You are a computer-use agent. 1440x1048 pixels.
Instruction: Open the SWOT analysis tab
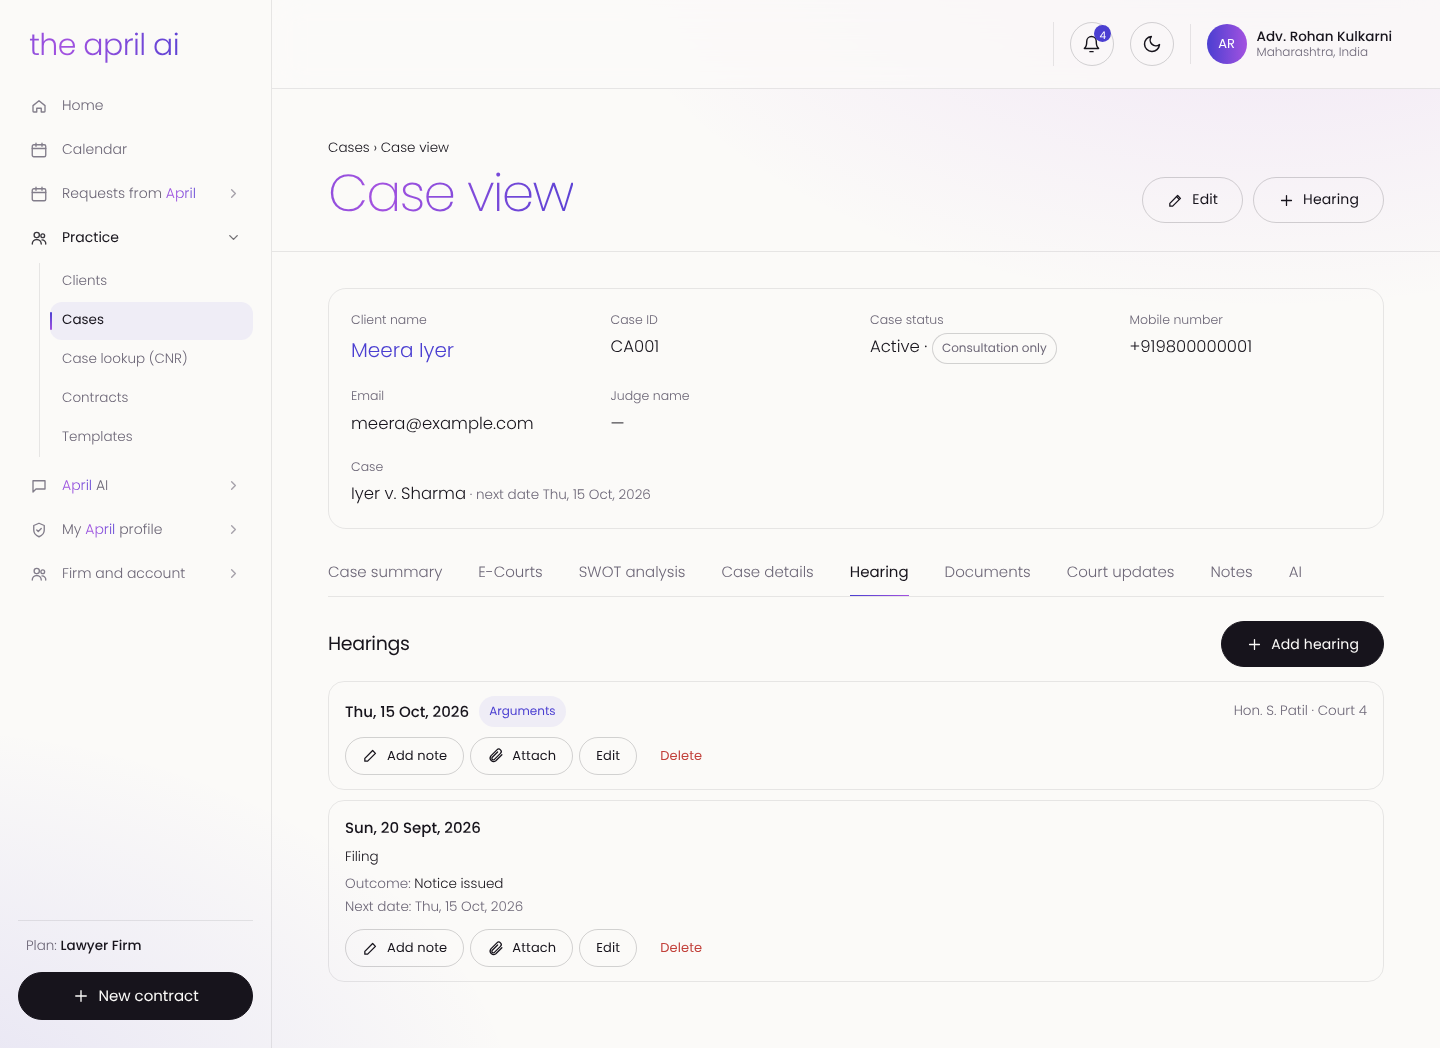[632, 572]
